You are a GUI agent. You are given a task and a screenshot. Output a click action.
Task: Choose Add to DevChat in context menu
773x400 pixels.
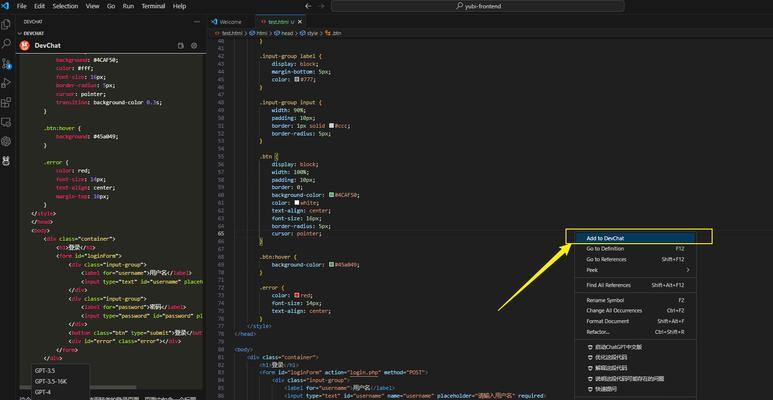635,238
